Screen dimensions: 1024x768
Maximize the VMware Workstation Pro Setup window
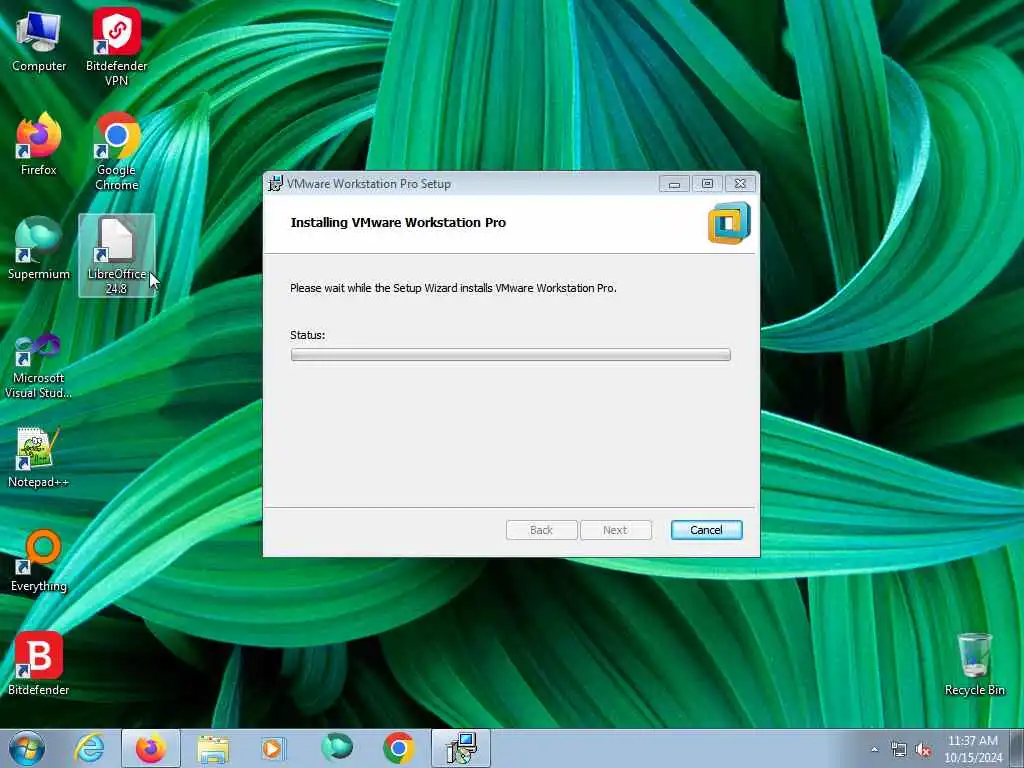tap(707, 184)
